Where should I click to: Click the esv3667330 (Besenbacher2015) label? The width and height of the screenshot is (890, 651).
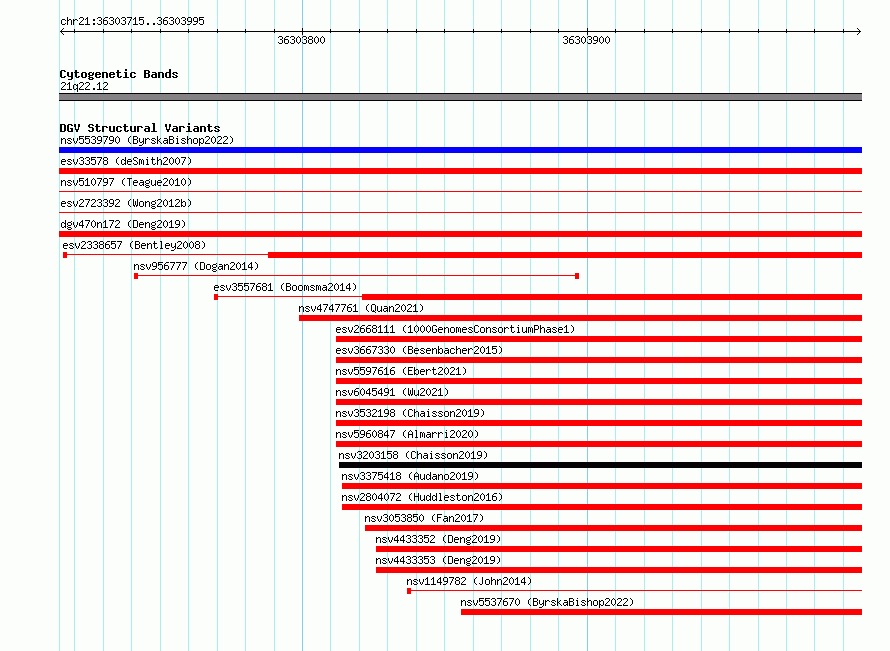[419, 350]
